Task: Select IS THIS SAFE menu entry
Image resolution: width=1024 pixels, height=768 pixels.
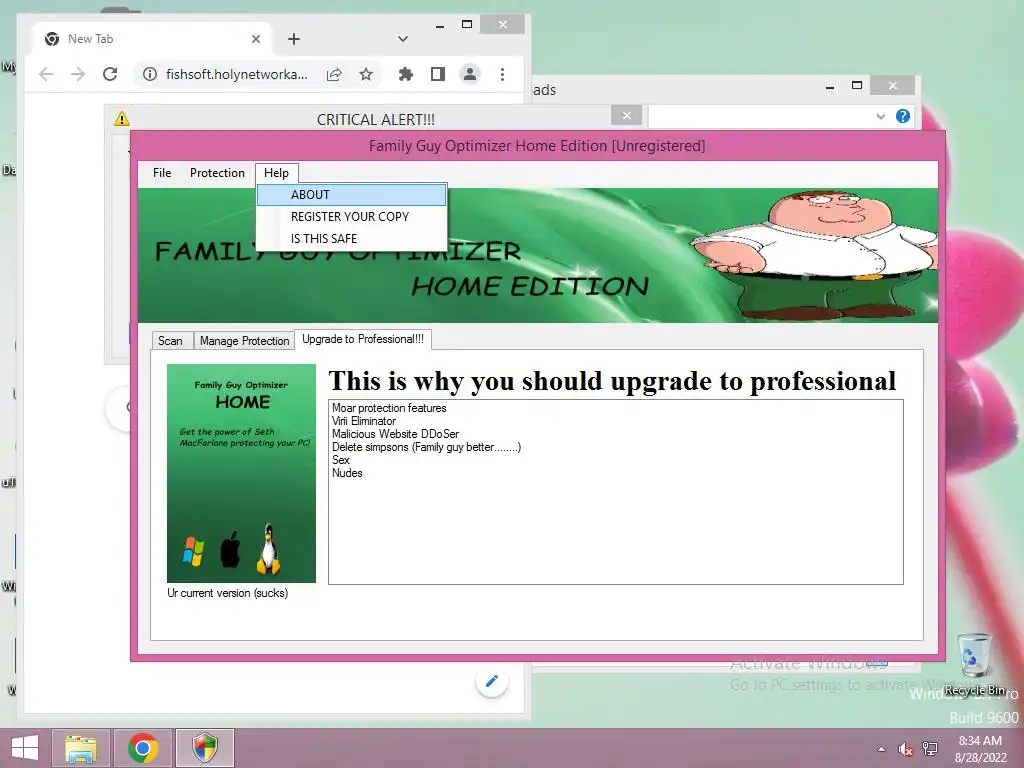Action: point(351,239)
